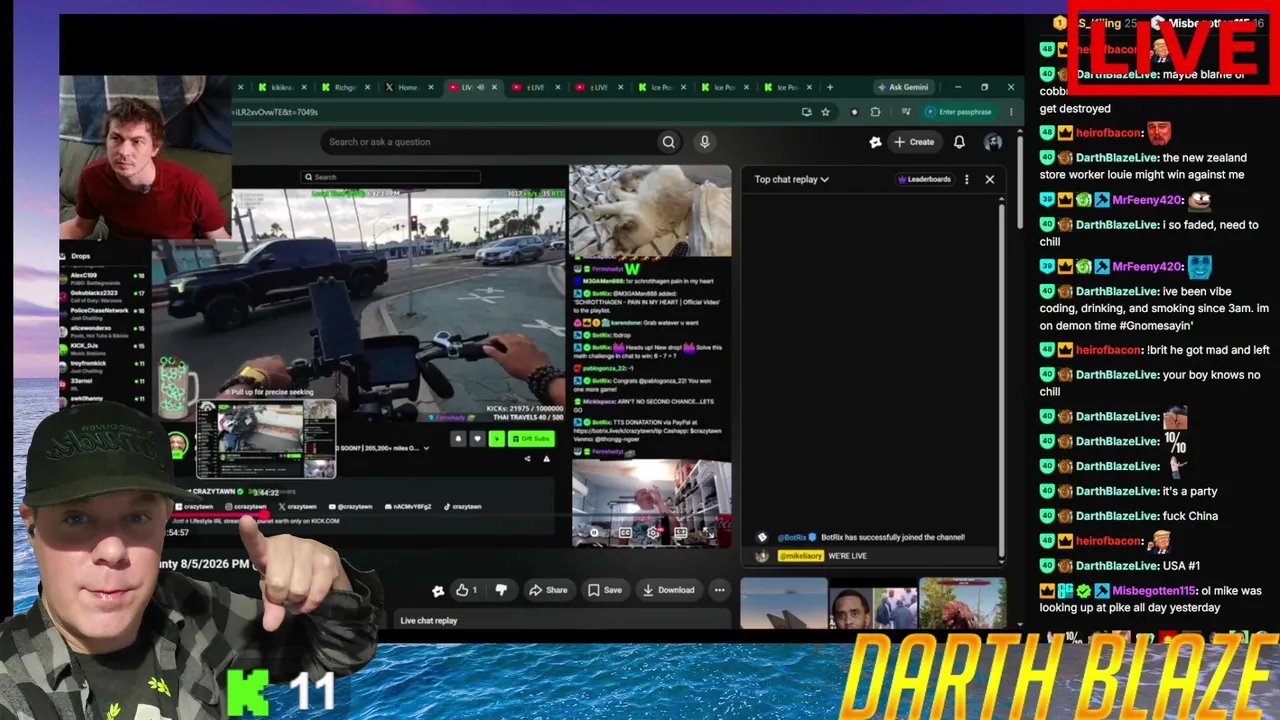Open the middle recommended video thumbnail
Viewport: 1280px width, 720px height.
point(873,603)
